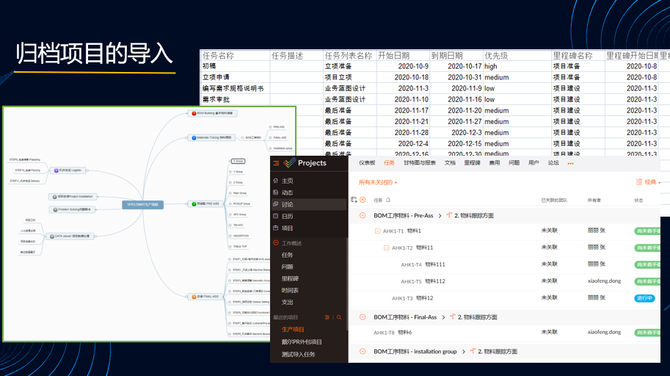Click the hamburger menu icon beside Projects logo
Image resolution: width=670 pixels, height=376 pixels.
(x=276, y=163)
